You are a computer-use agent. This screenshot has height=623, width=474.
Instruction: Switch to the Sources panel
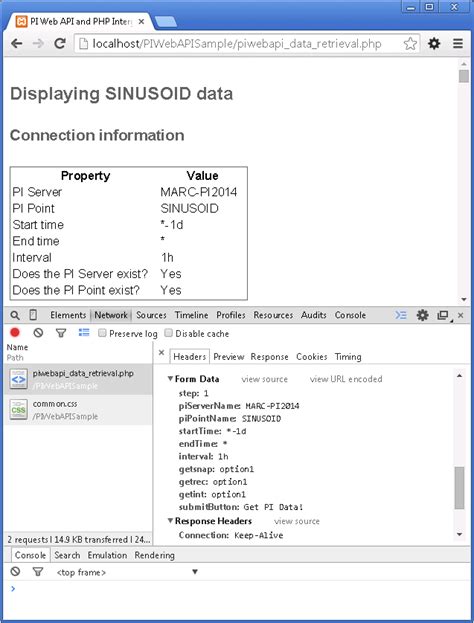151,315
